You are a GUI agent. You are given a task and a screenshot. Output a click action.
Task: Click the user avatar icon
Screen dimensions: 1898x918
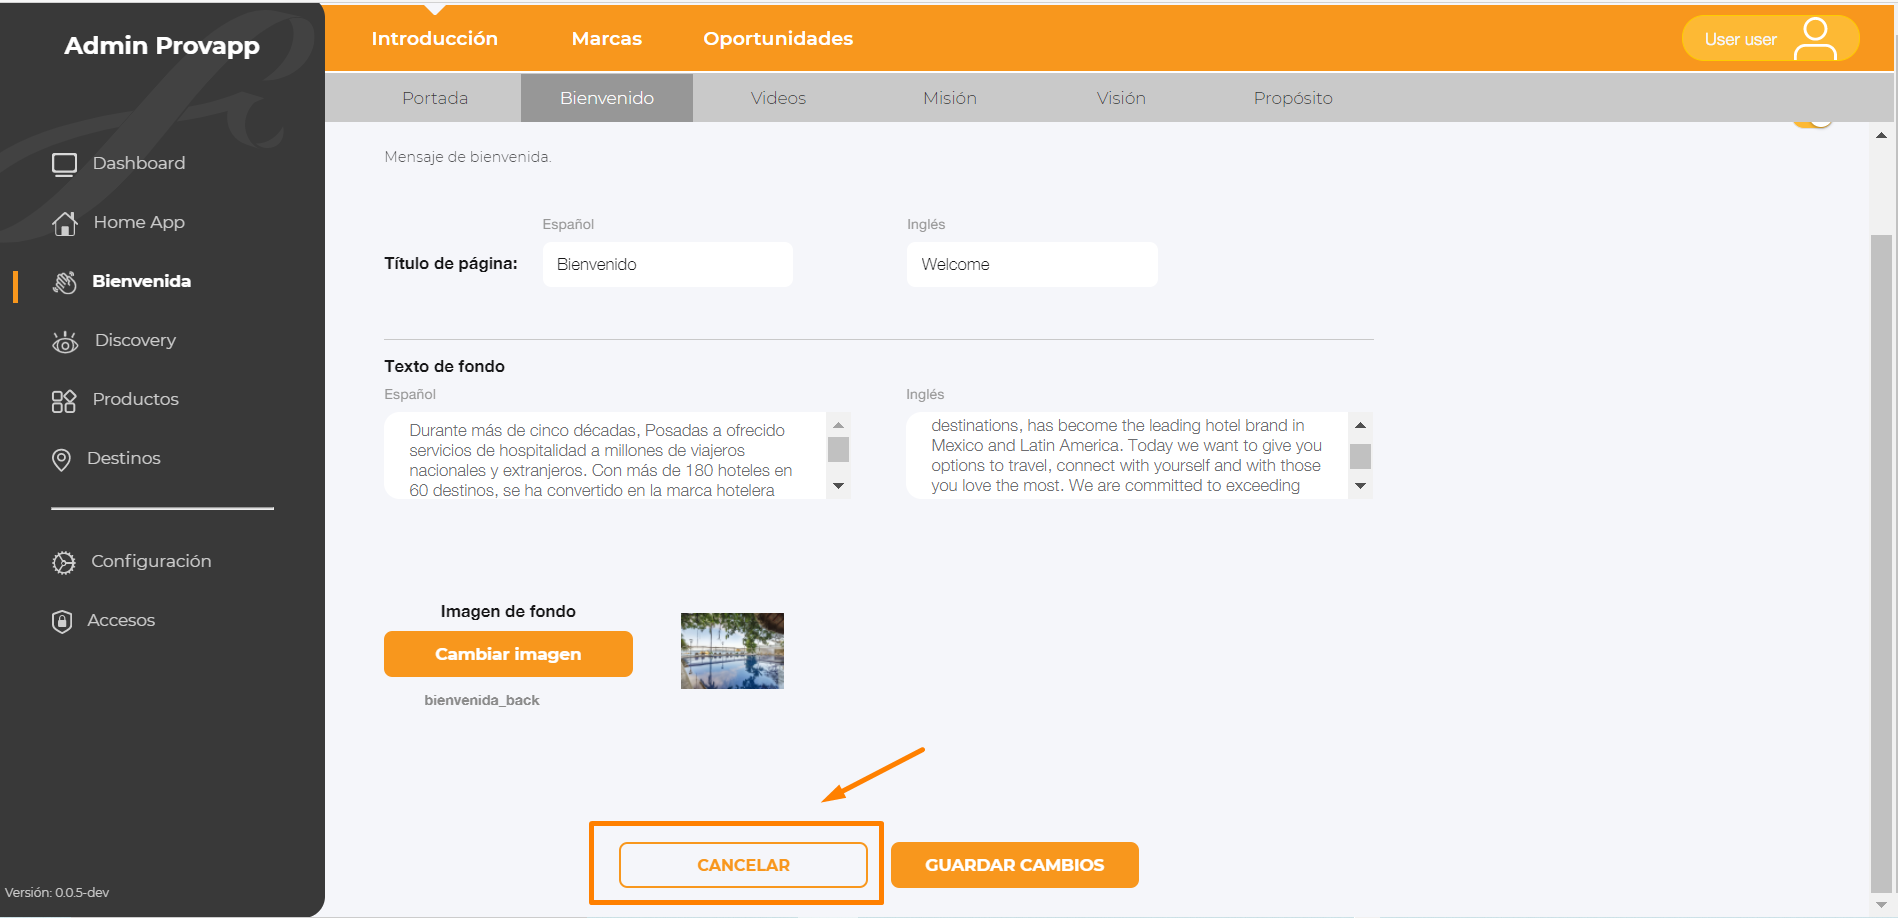[1815, 39]
